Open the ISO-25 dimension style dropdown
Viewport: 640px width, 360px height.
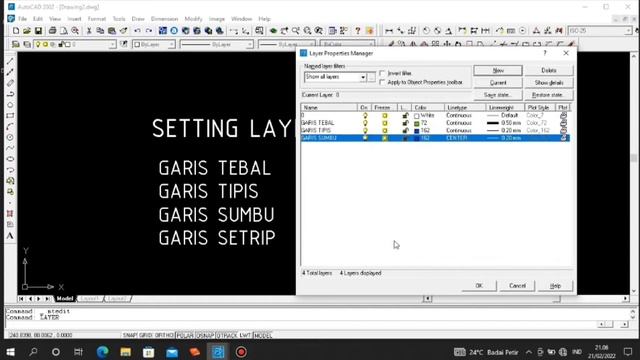[x=628, y=31]
